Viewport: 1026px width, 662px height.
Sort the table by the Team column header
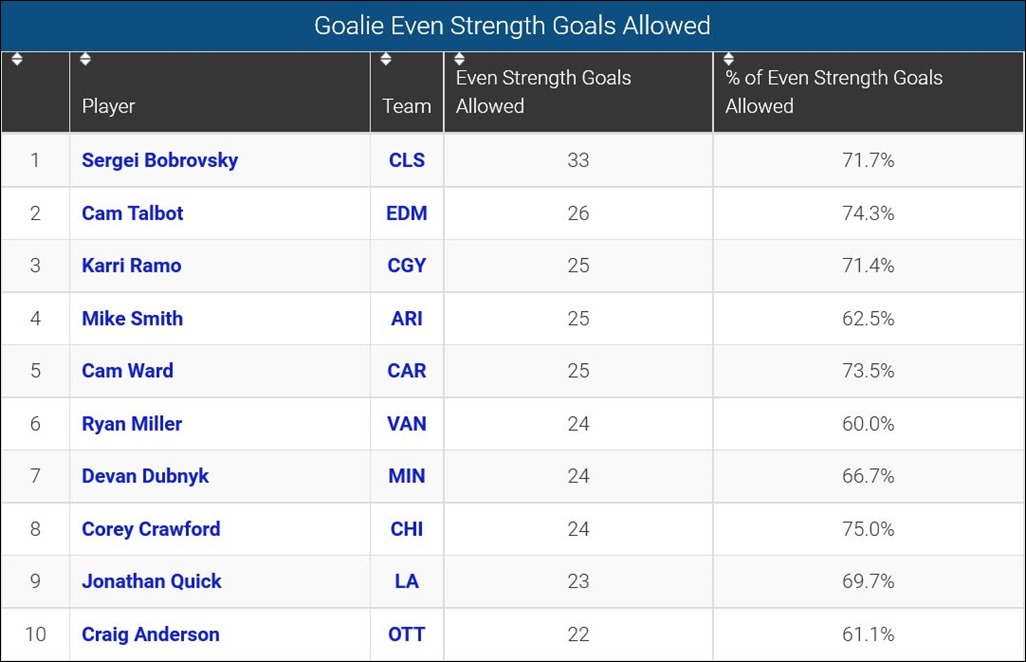406,105
